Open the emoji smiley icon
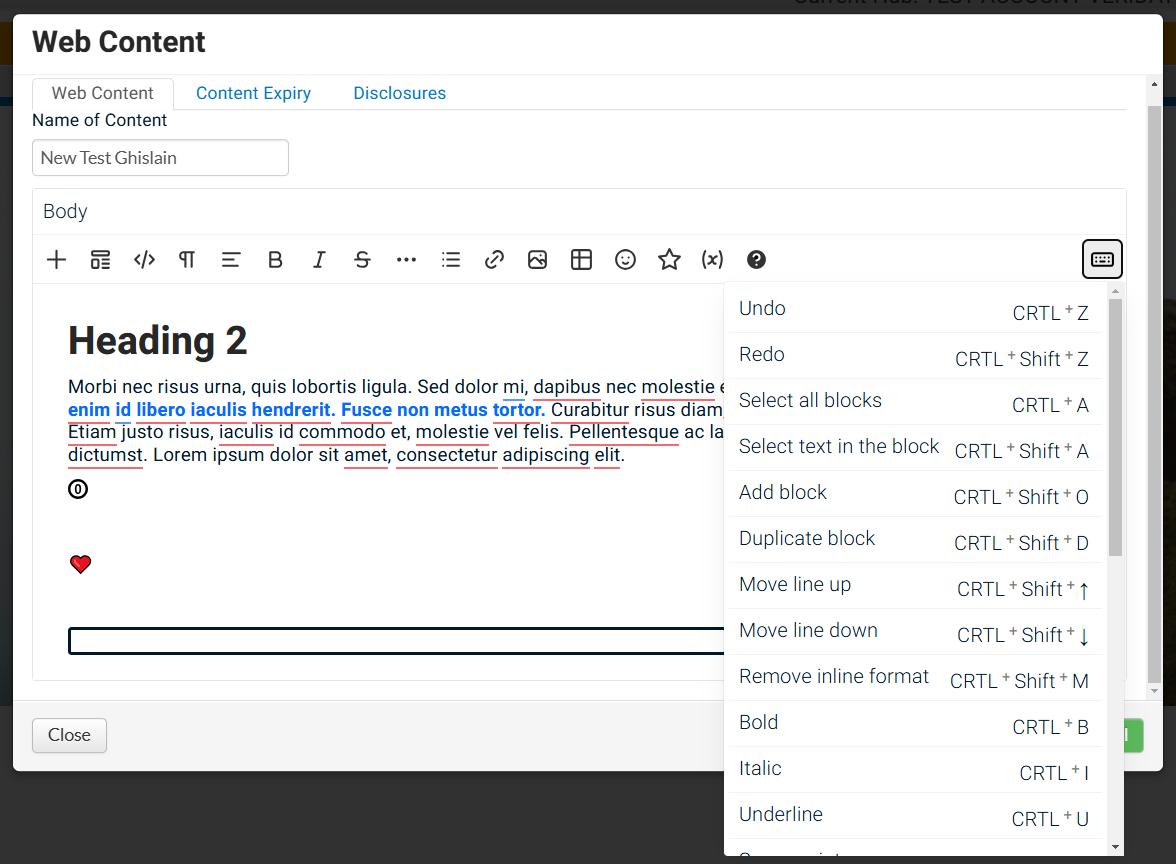The image size is (1176, 864). pyautogui.click(x=626, y=260)
